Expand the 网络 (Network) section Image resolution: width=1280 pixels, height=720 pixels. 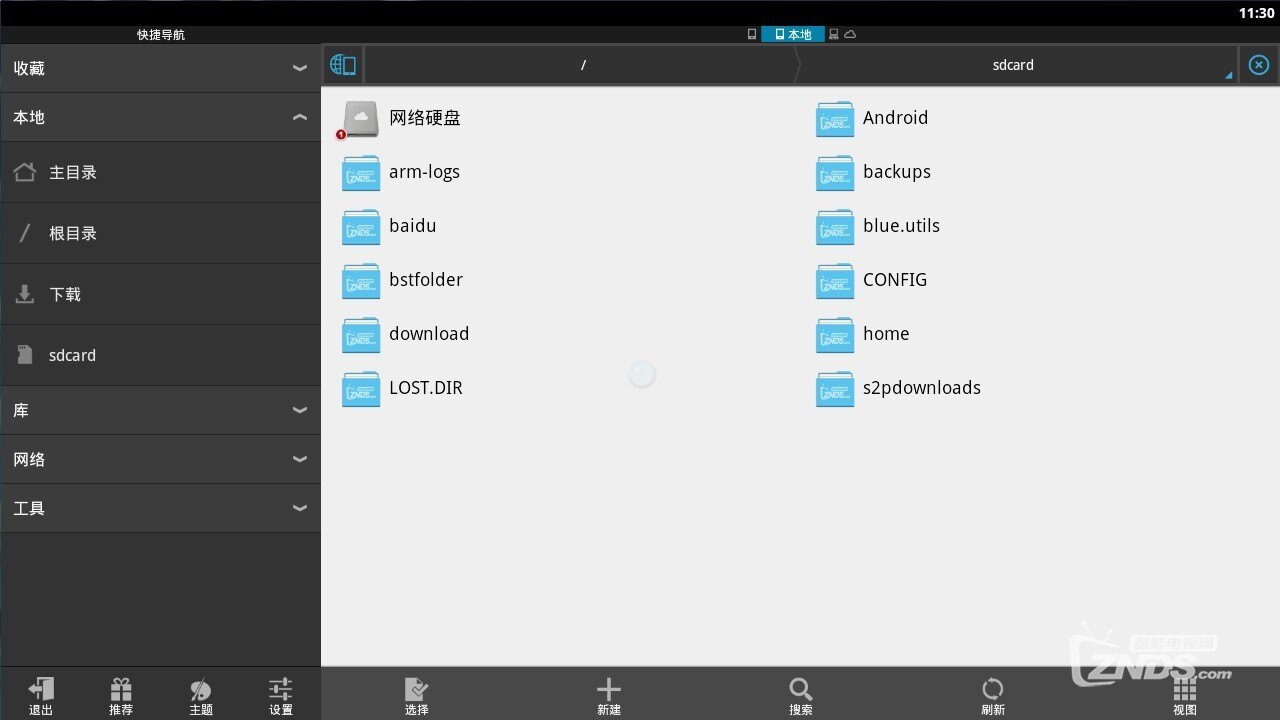point(299,459)
